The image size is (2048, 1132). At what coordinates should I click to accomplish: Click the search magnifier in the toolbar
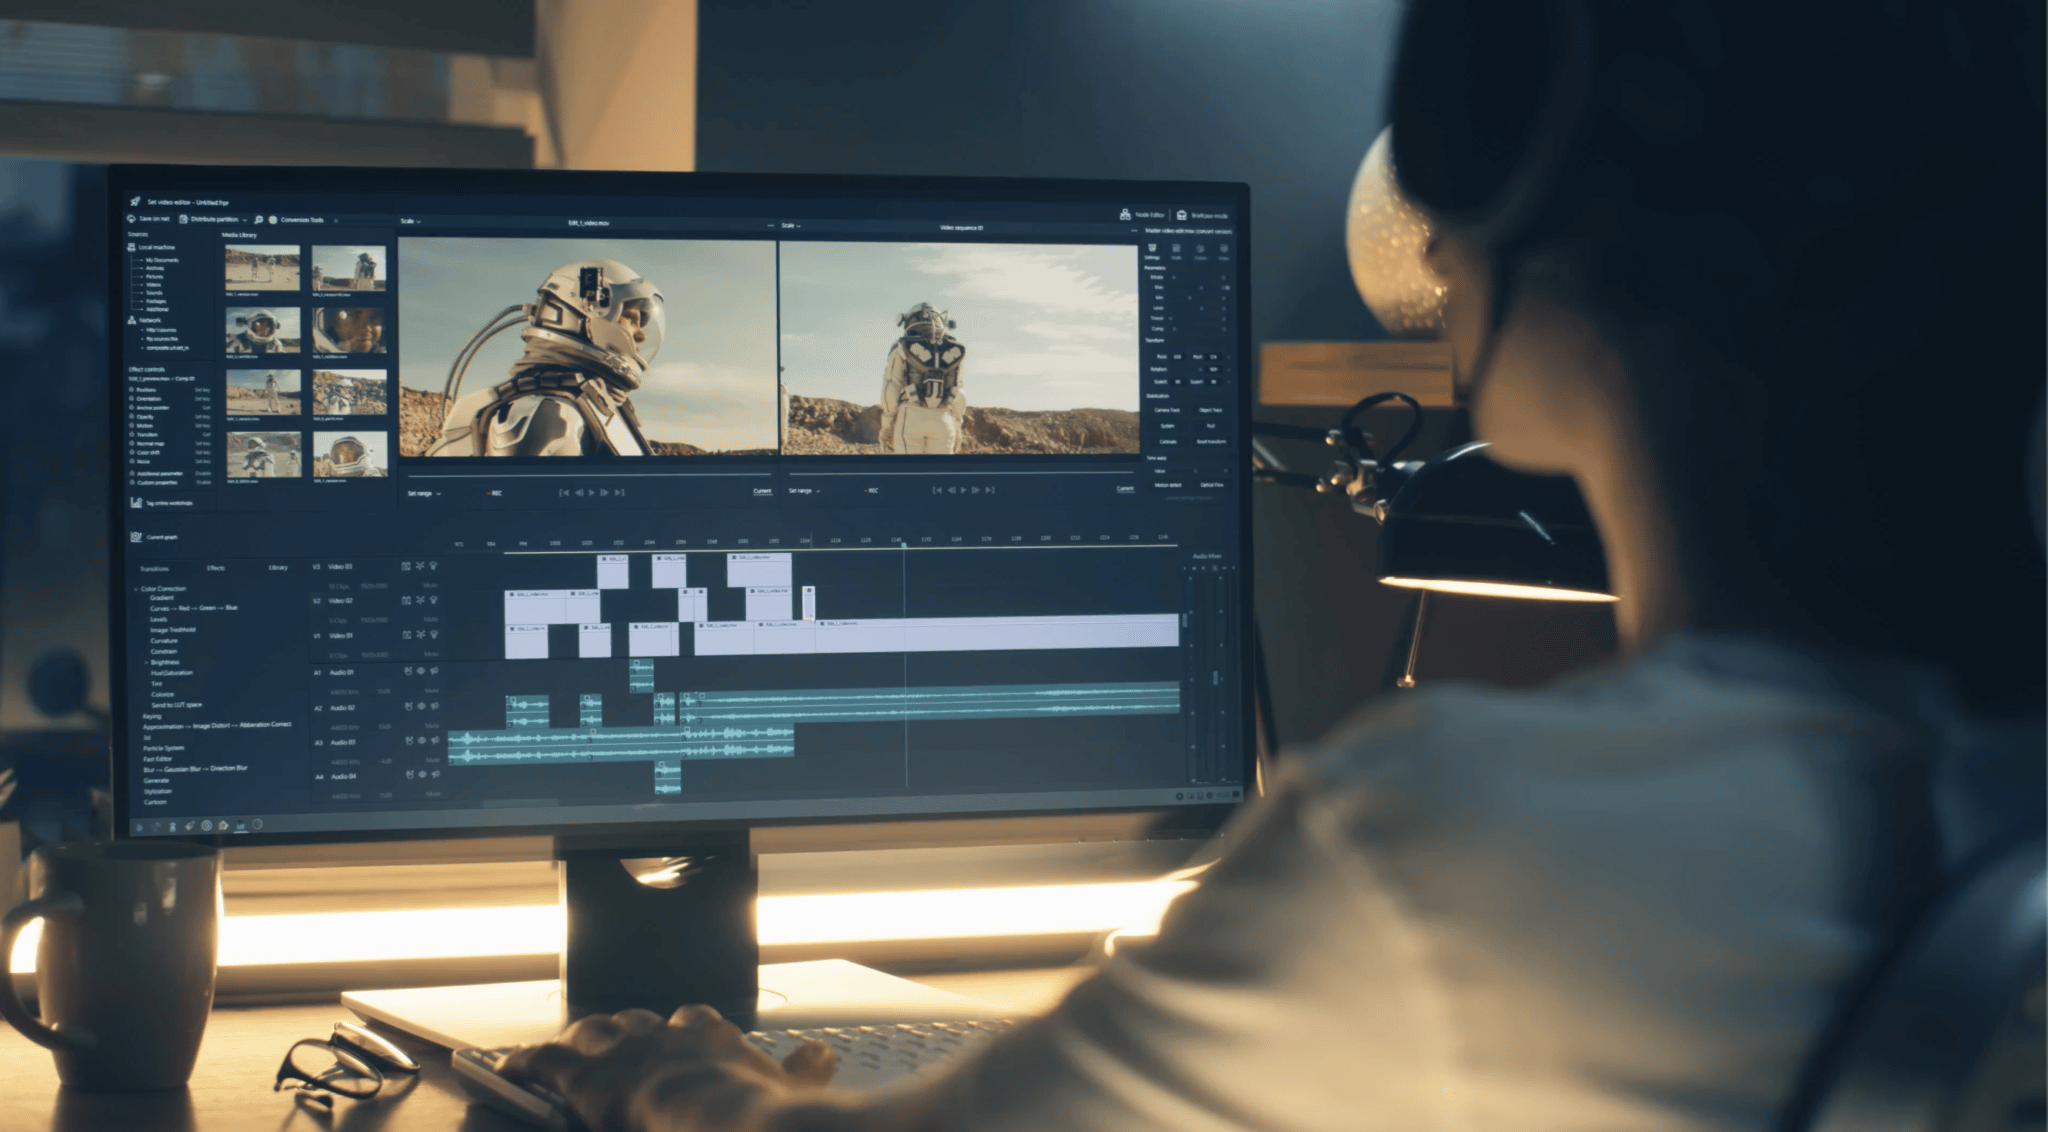point(258,219)
